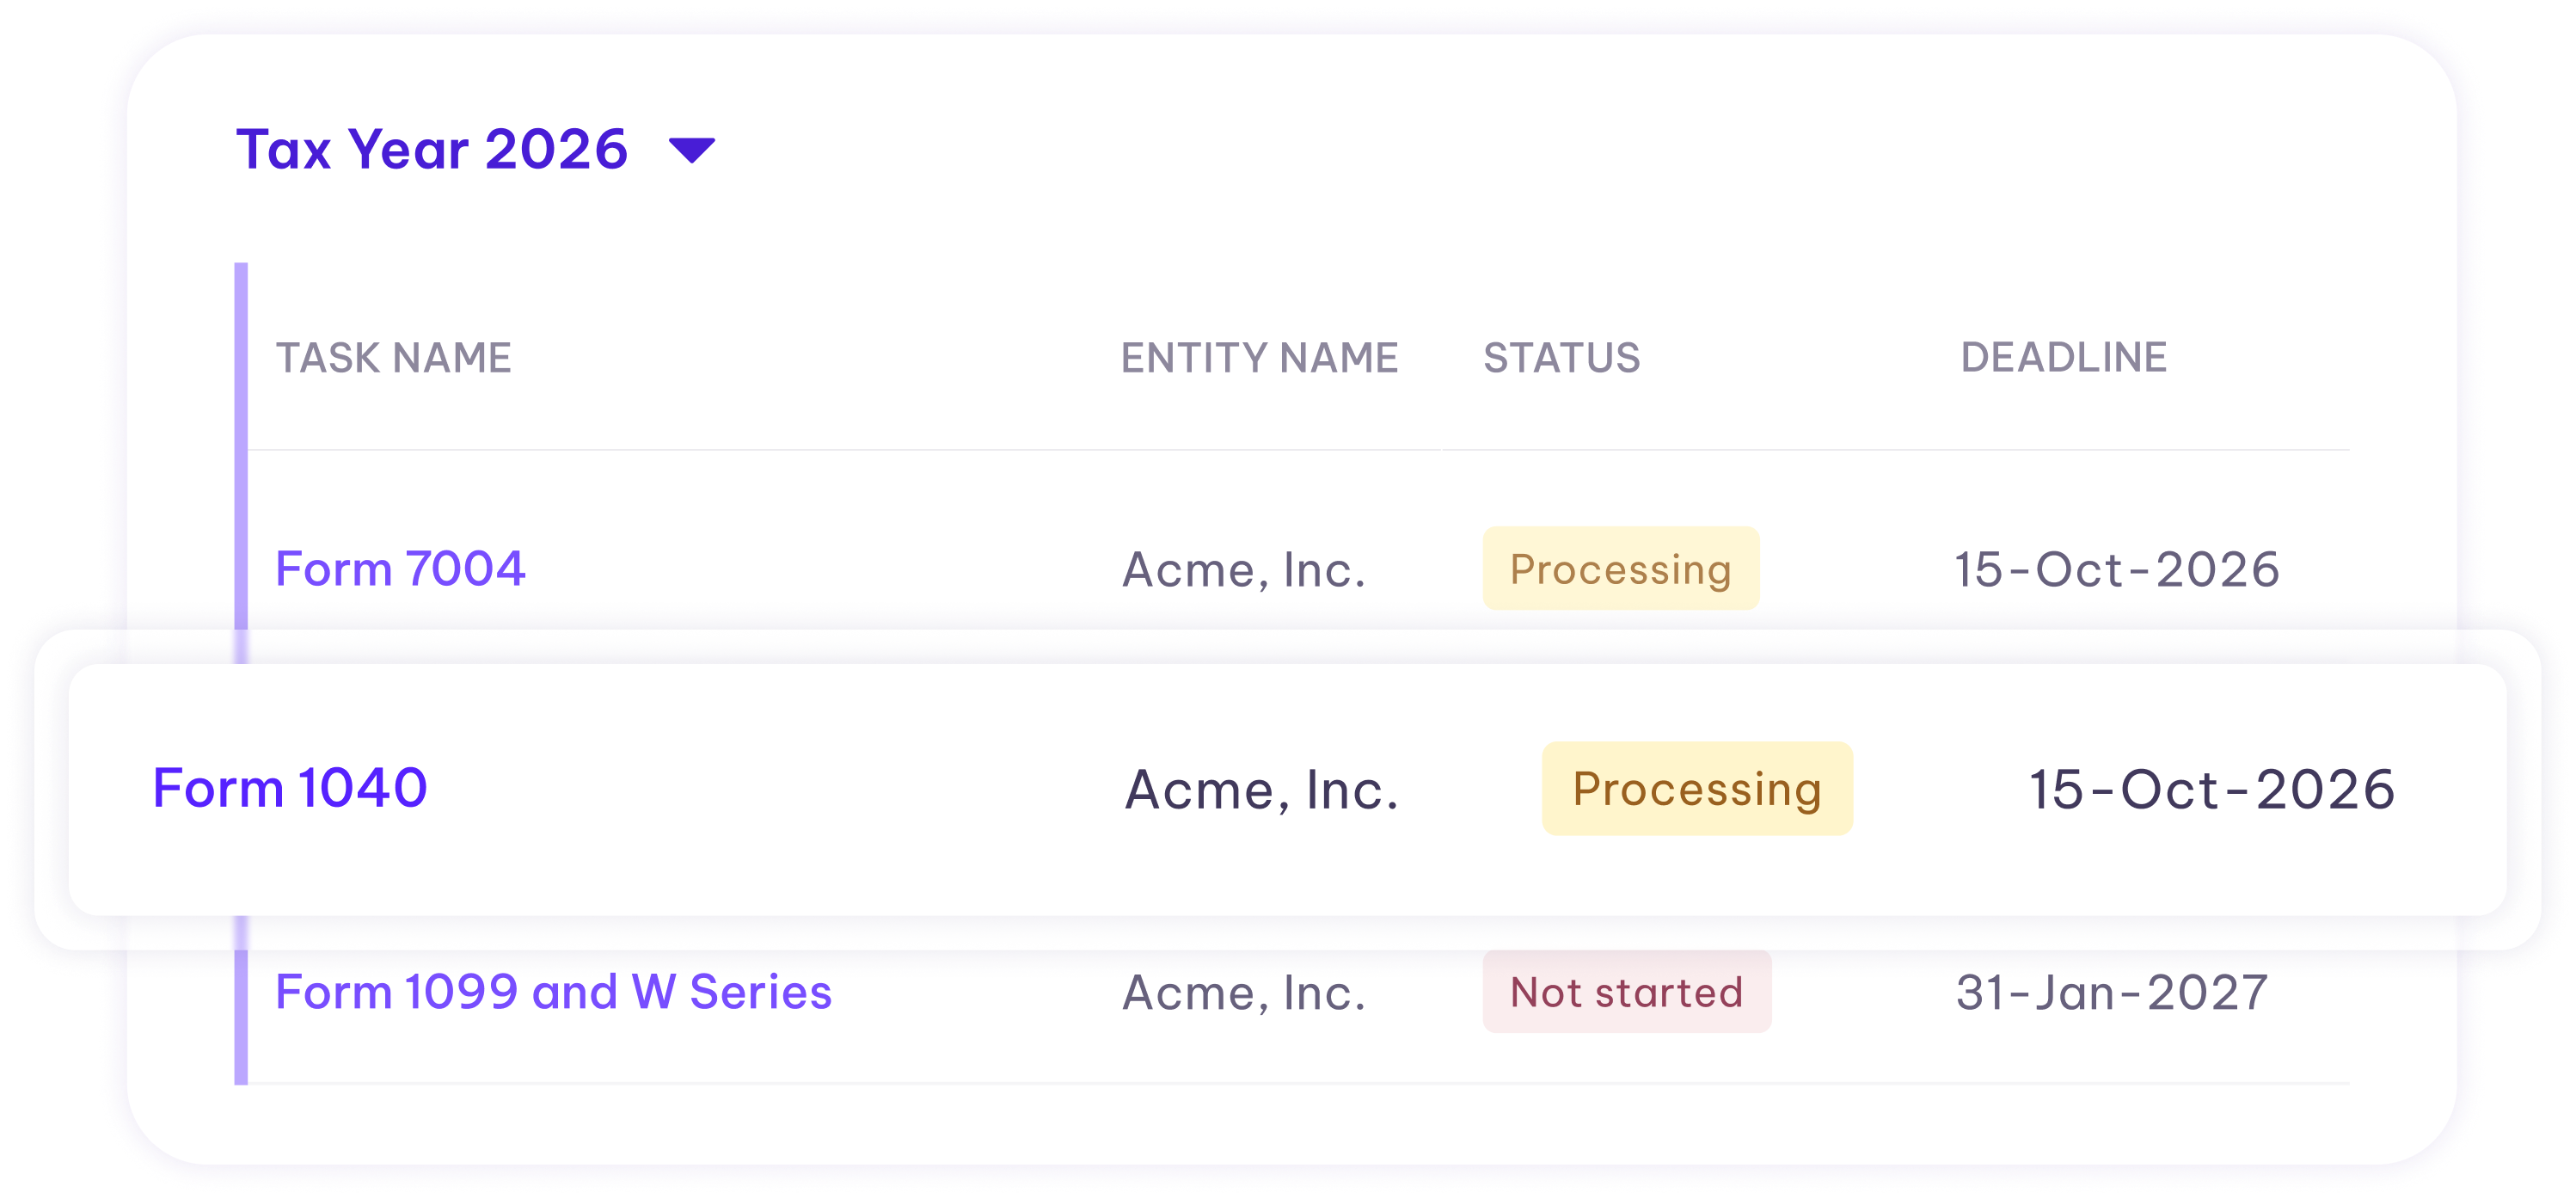Click the 15-Oct-2026 deadline for Form 7004
Screen dimensions: 2576x1199
coord(2117,570)
